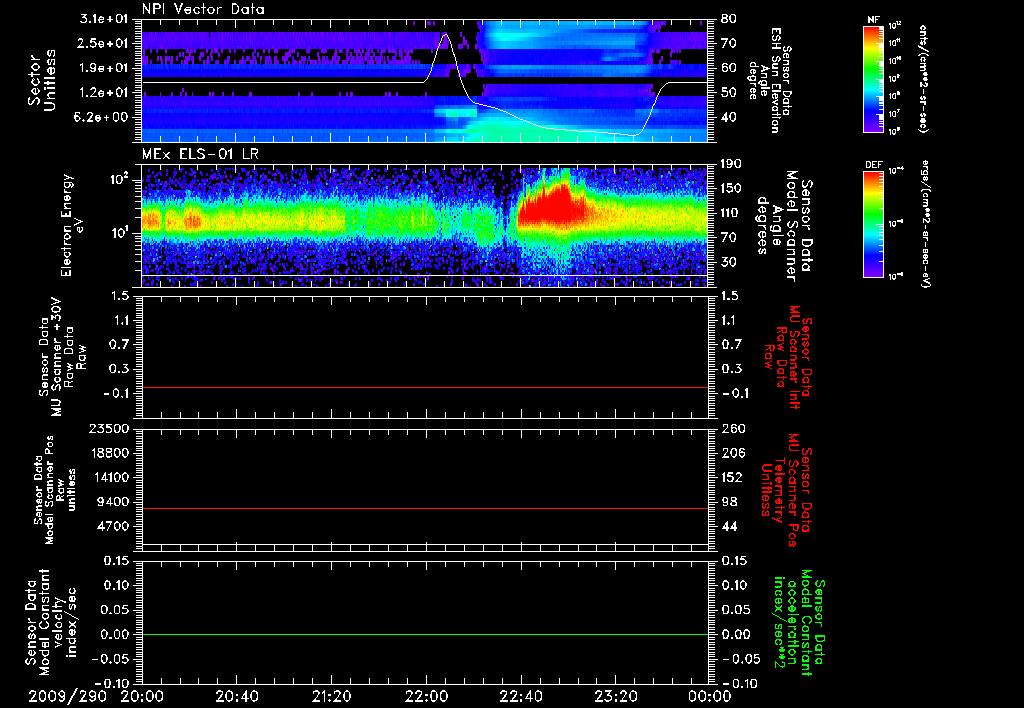The image size is (1024, 708).
Task: Click the 18800 scanner position tick label
Action: click(109, 453)
